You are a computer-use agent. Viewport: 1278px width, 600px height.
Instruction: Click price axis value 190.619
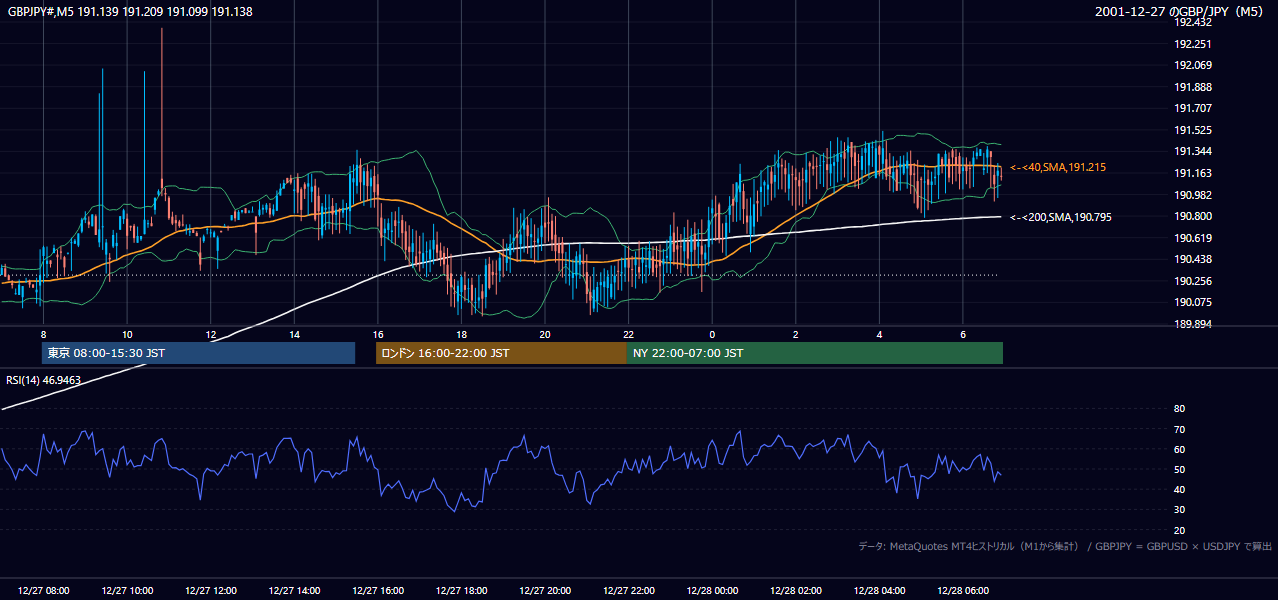1193,238
